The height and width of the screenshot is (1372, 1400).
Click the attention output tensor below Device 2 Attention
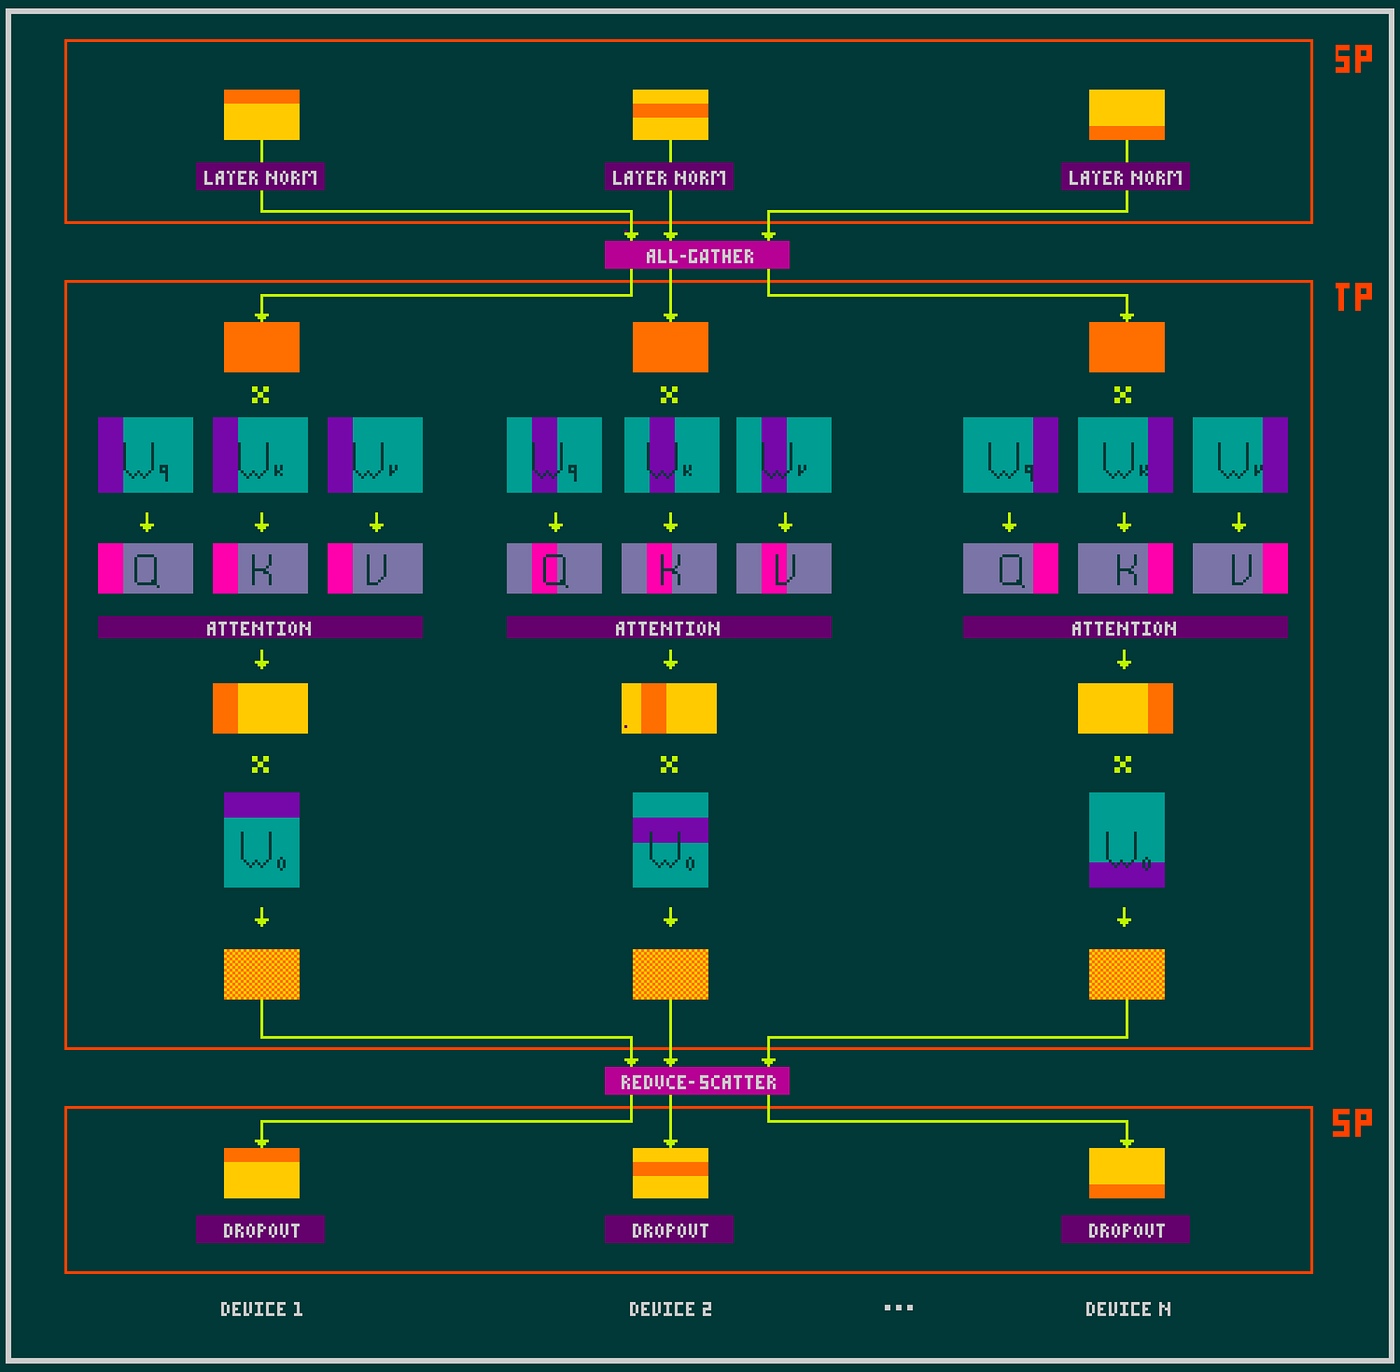(669, 708)
